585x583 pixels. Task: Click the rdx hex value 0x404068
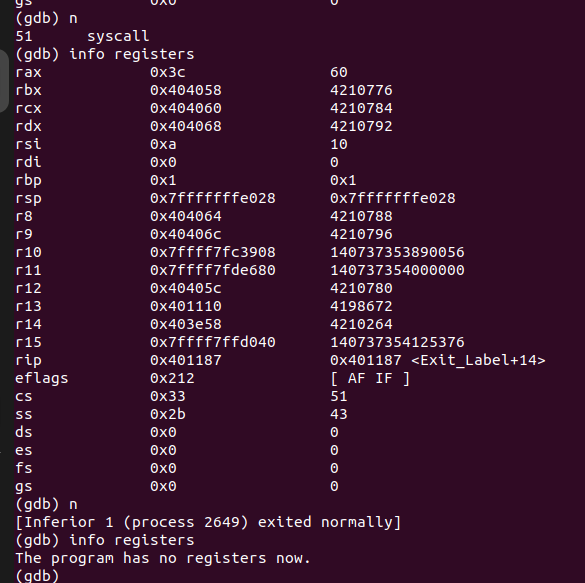(186, 126)
